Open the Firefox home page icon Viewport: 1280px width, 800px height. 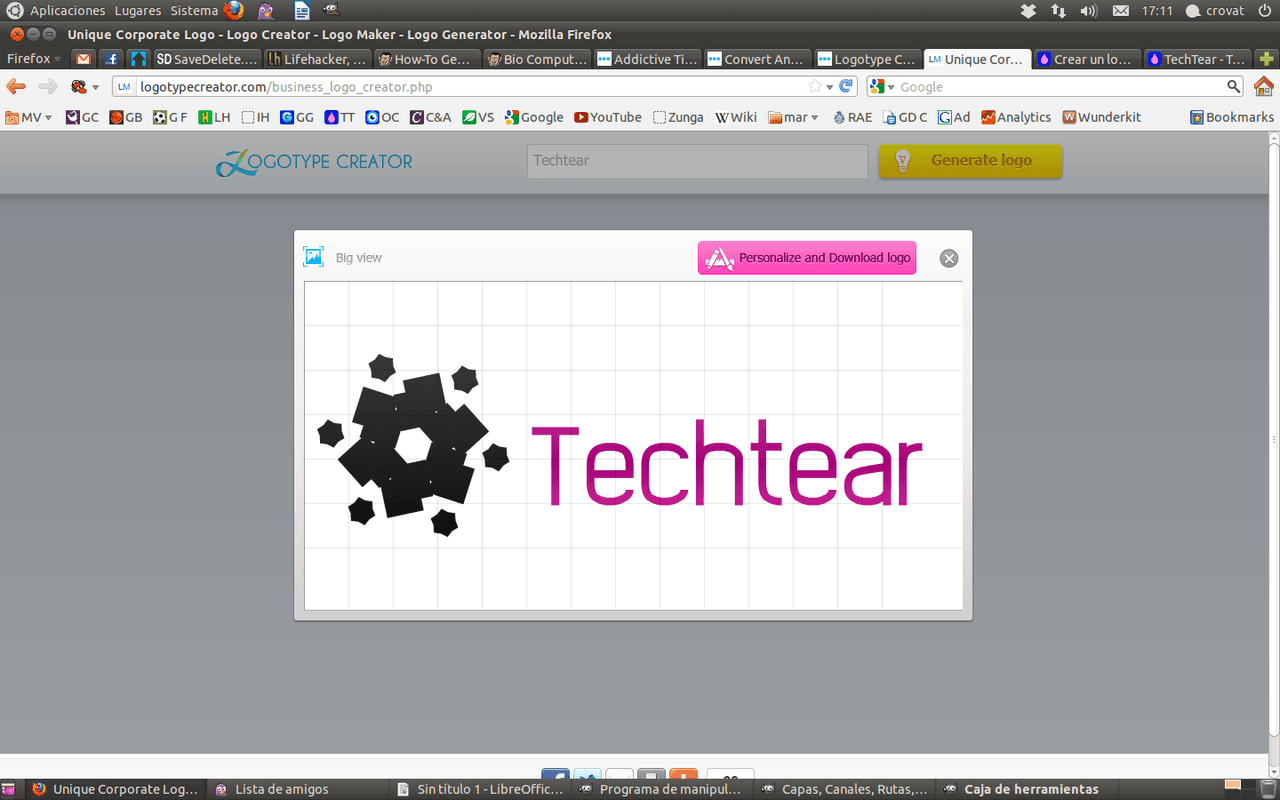coord(1263,87)
